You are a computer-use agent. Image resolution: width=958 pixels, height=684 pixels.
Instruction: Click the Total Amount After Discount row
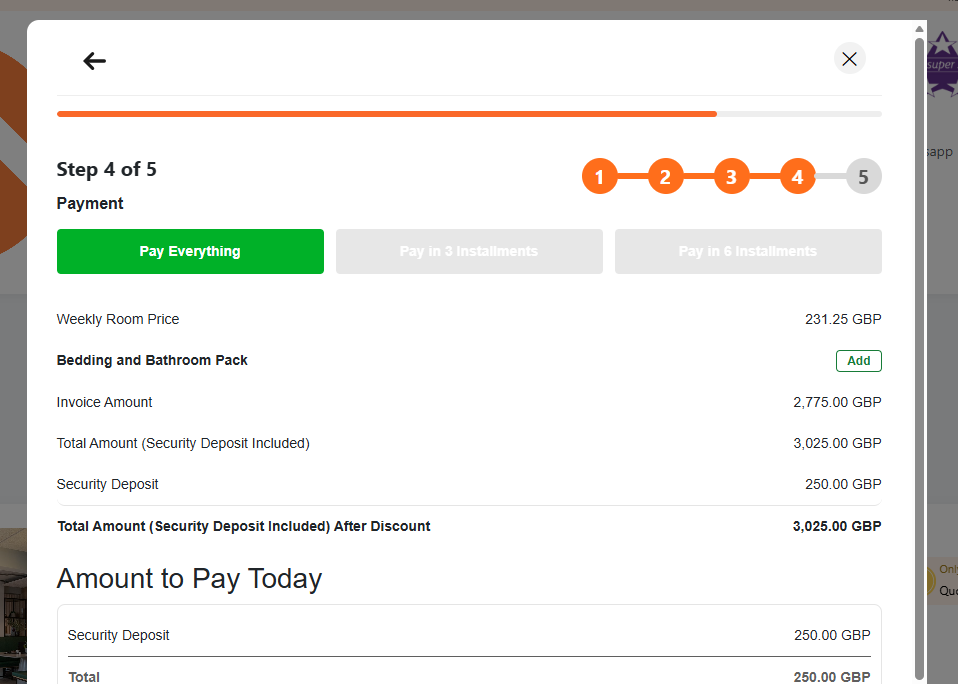(469, 526)
